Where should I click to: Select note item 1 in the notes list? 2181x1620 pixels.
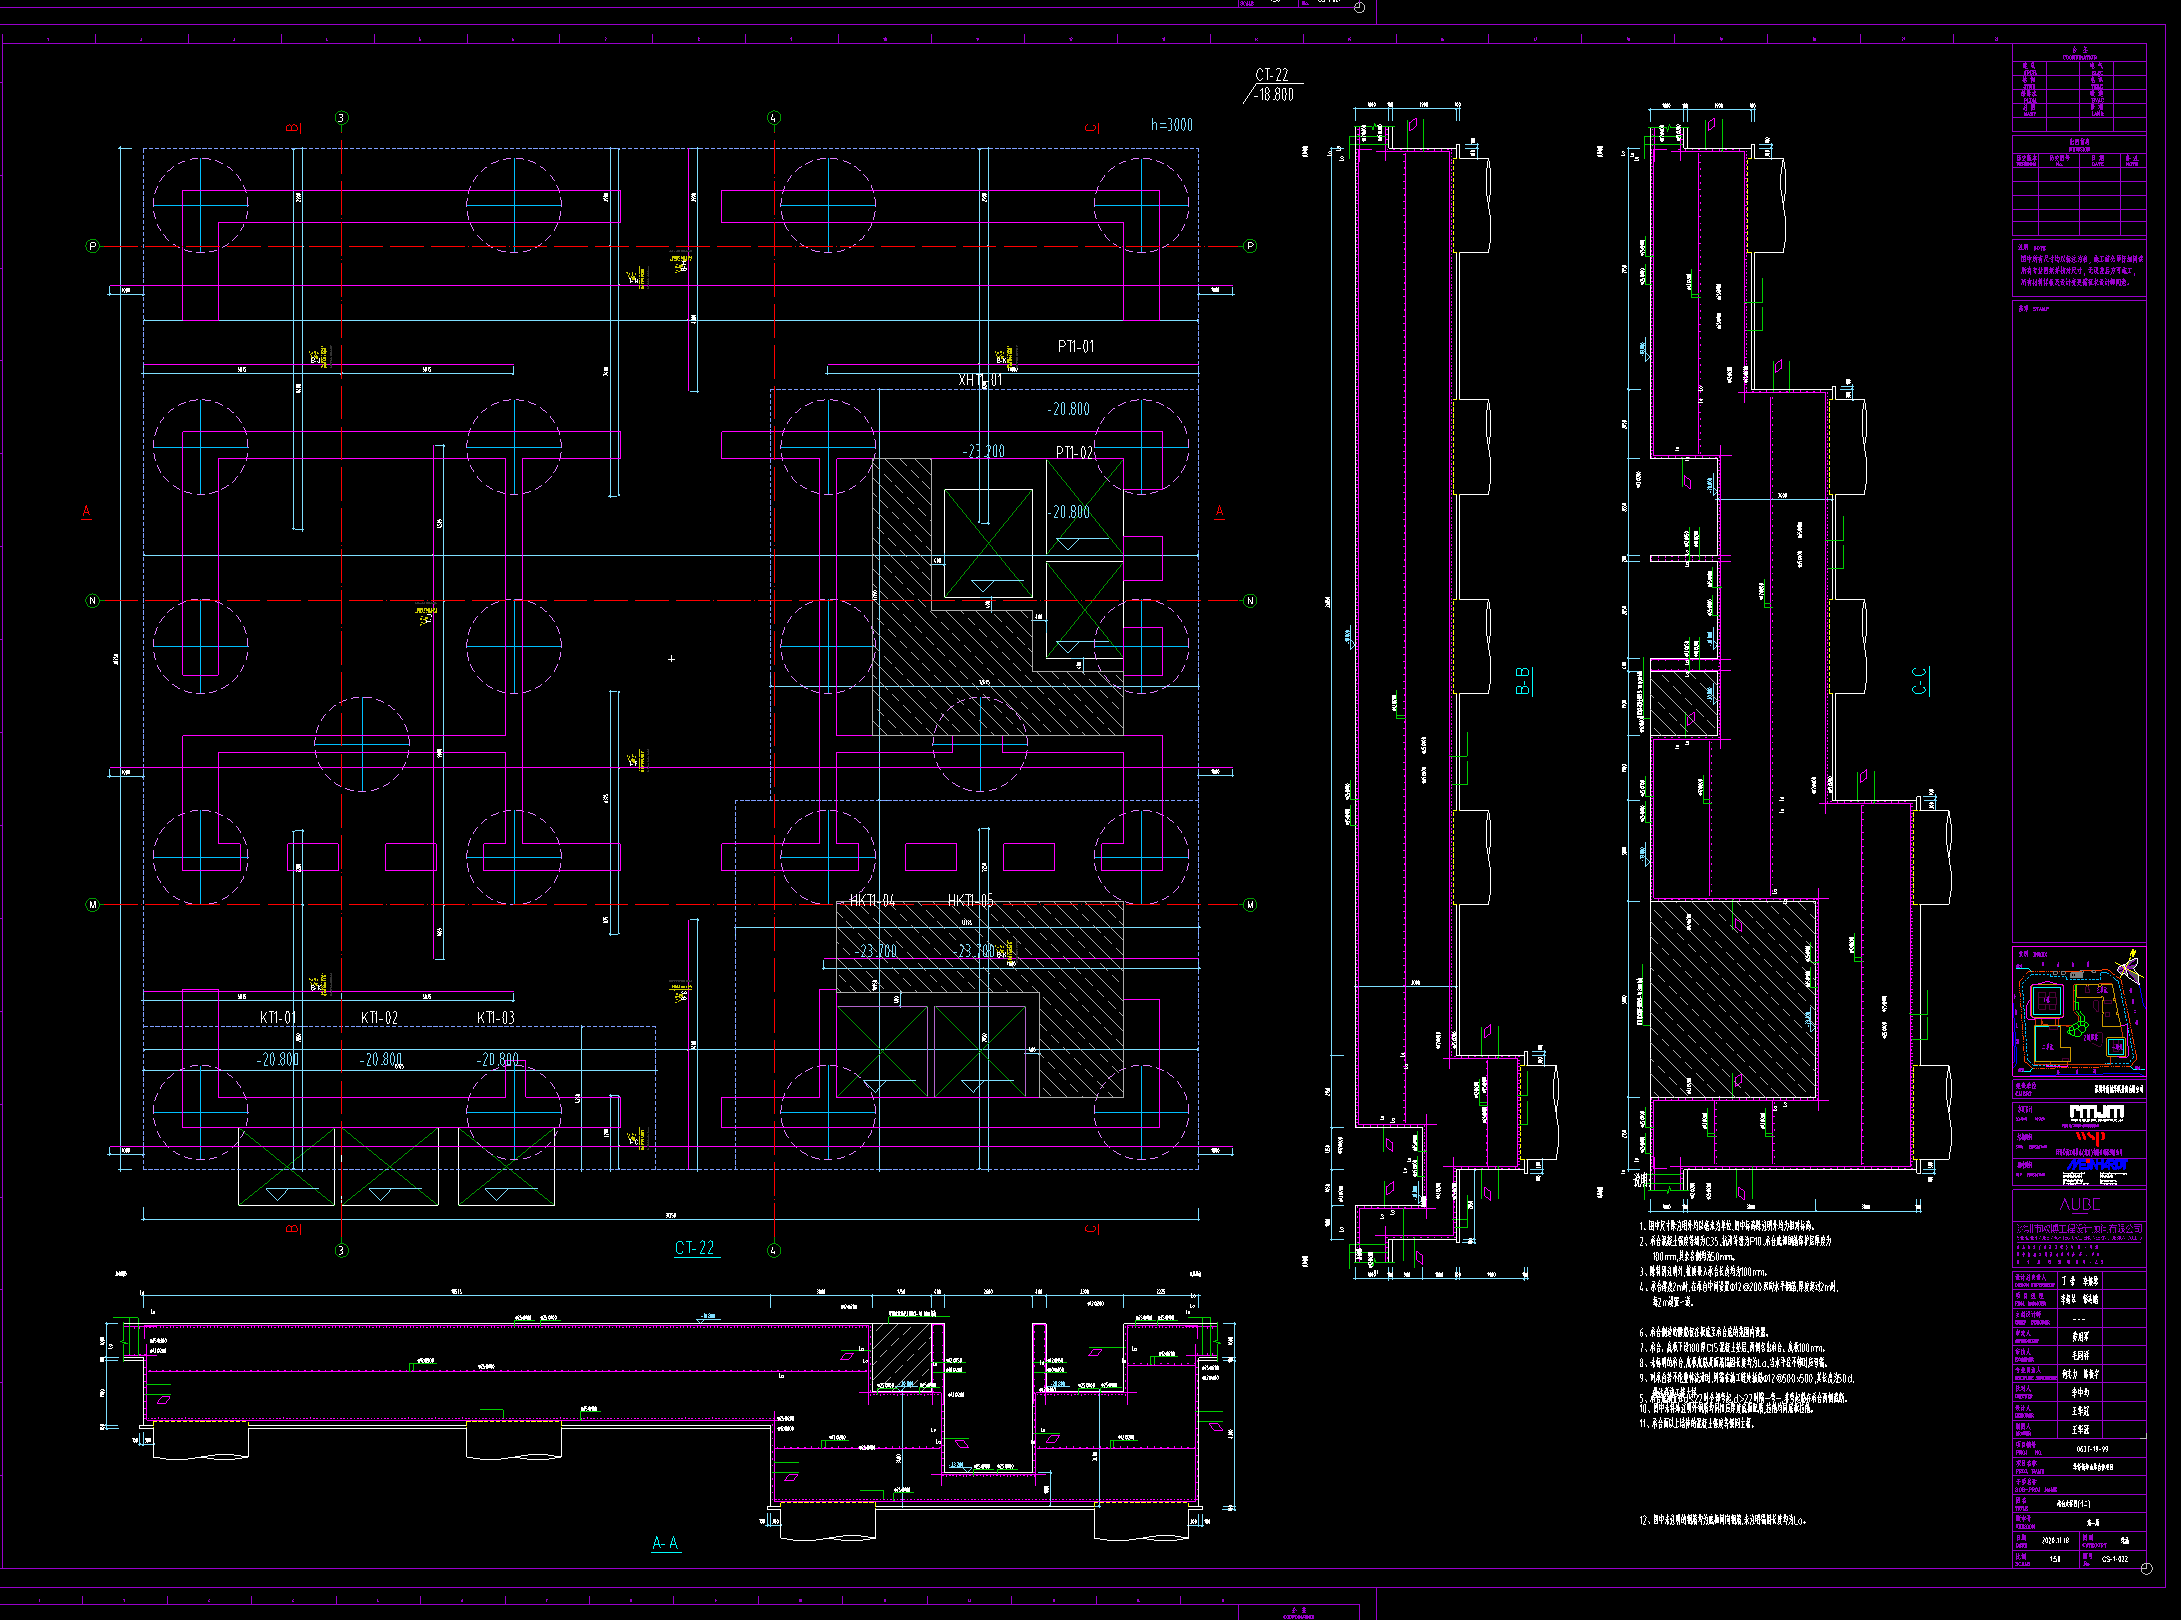point(1726,1225)
